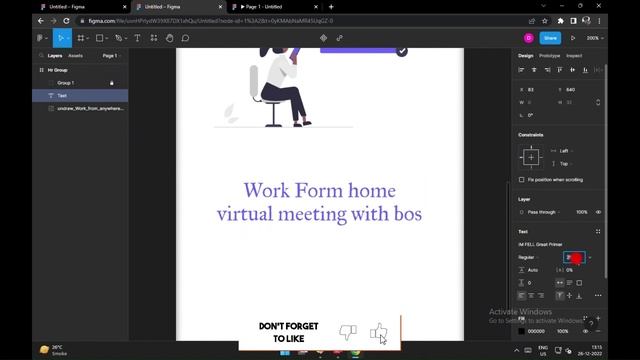Toggle fill visibility eye icon
Image resolution: width=640 pixels, height=360 pixels.
tap(585, 331)
